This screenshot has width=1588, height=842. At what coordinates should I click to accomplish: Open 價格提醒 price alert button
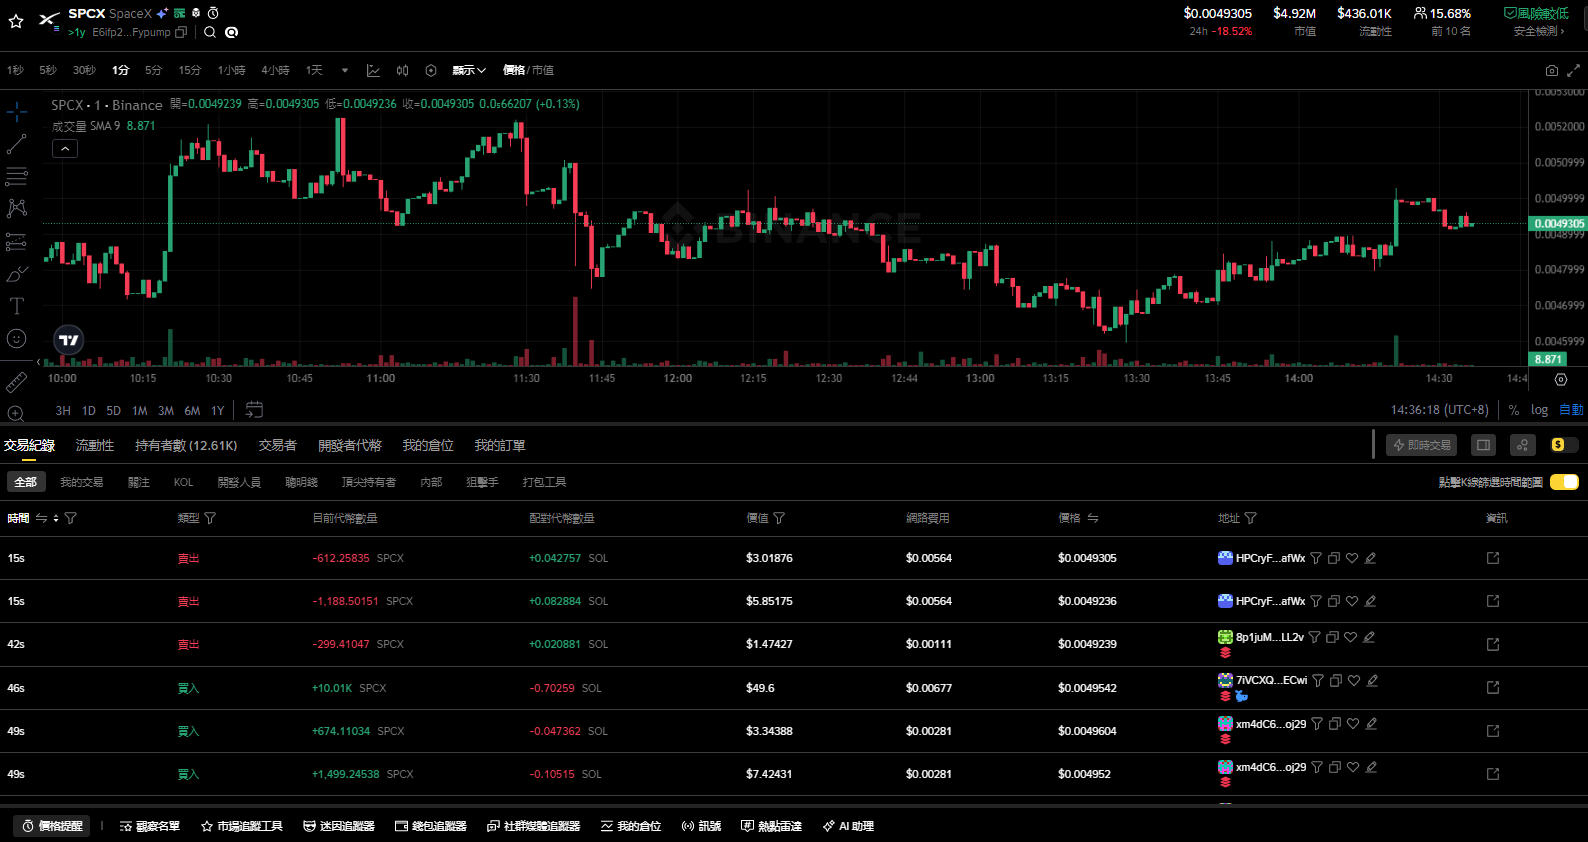pyautogui.click(x=52, y=826)
